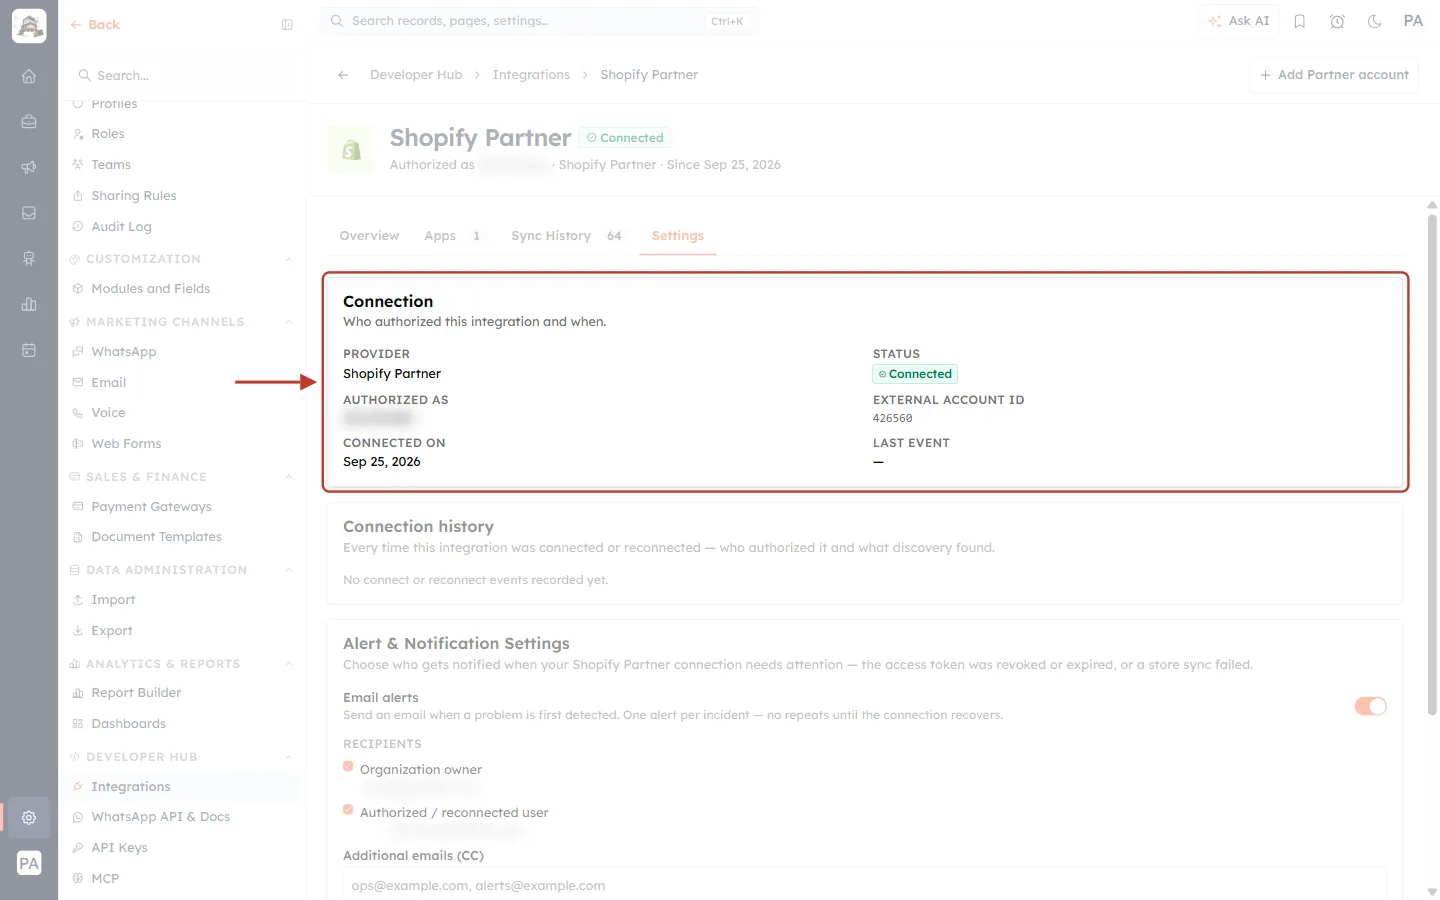Open the Ask AI button
Image resolution: width=1440 pixels, height=900 pixels.
[1238, 21]
